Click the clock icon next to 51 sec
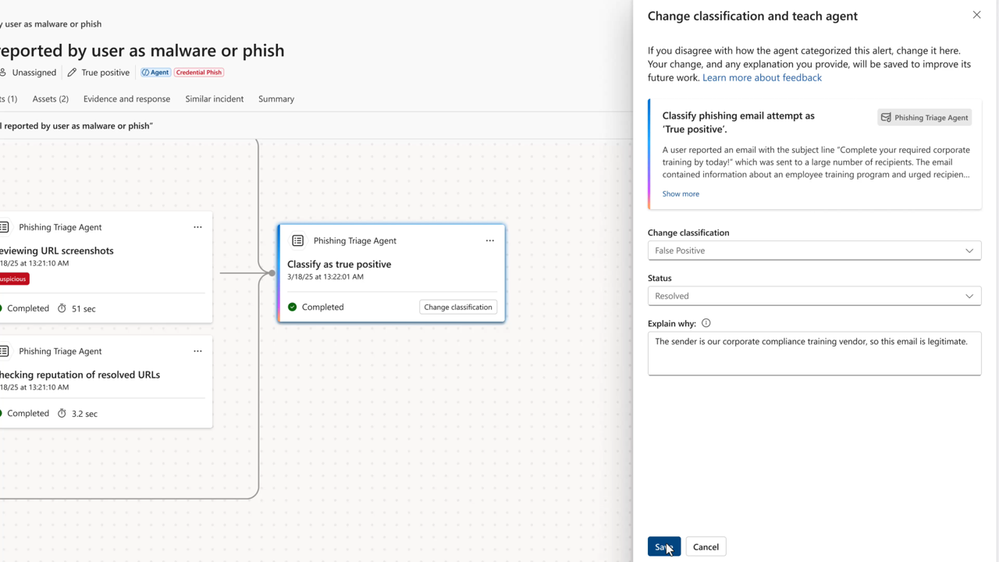Screen dimensions: 999x562 coord(62,309)
